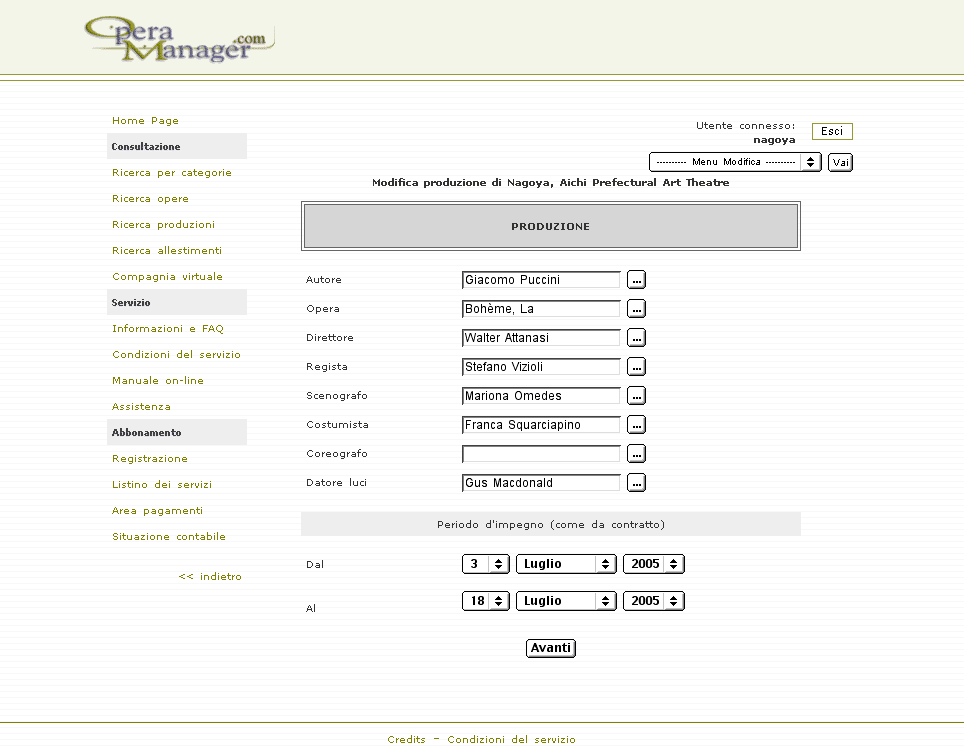Image resolution: width=964 pixels, height=748 pixels.
Task: Log out using the Esci button
Action: [x=832, y=131]
